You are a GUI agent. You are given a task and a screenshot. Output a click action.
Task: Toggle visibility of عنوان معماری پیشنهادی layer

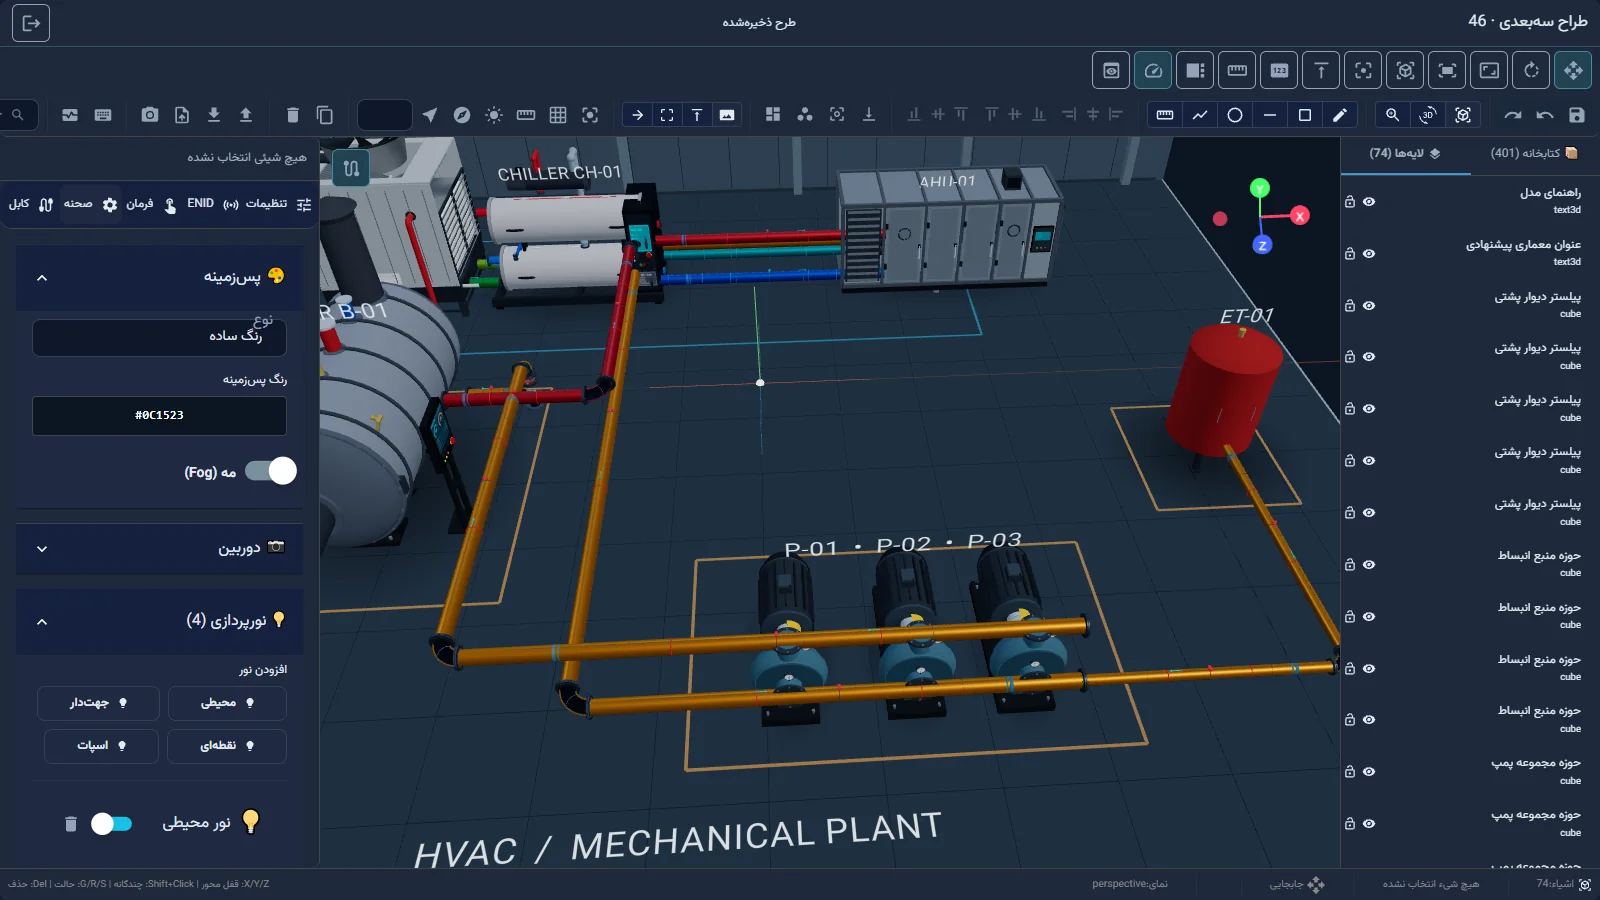pos(1369,254)
